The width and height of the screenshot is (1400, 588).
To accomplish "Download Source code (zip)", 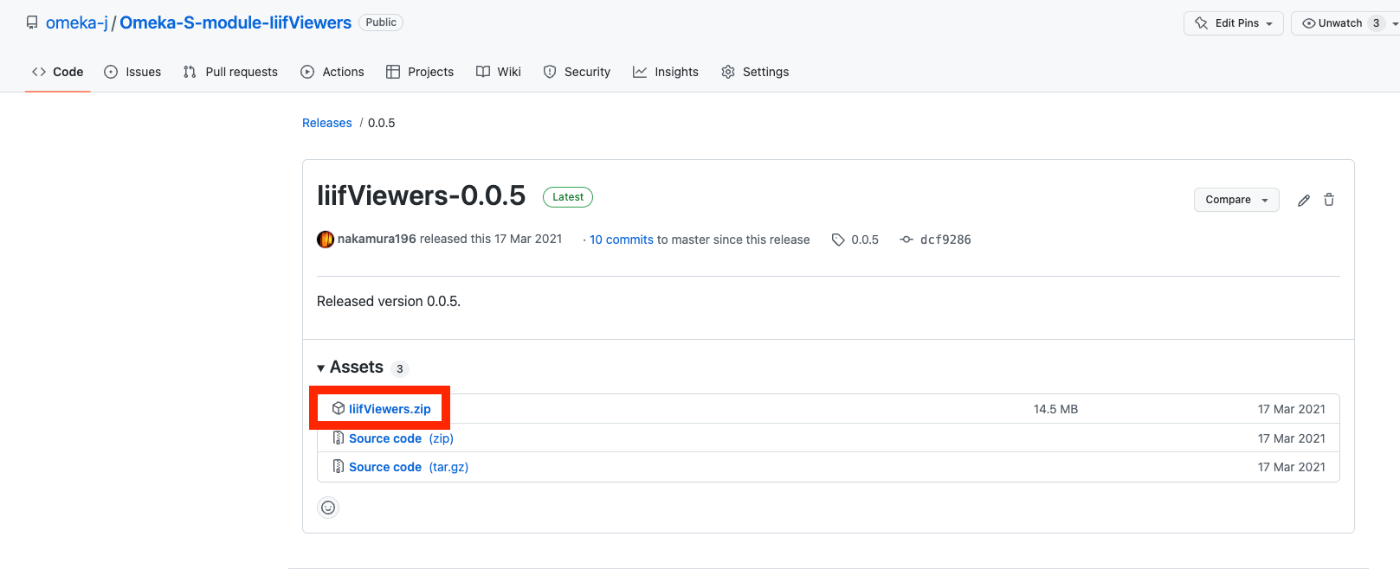I will click(x=401, y=438).
